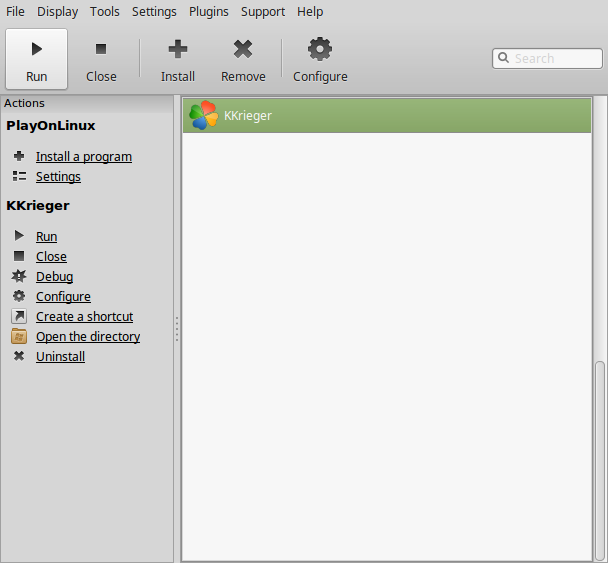Screen dimensions: 608x563
Task: Click the plus icon beside Install a program
Action: [19, 156]
